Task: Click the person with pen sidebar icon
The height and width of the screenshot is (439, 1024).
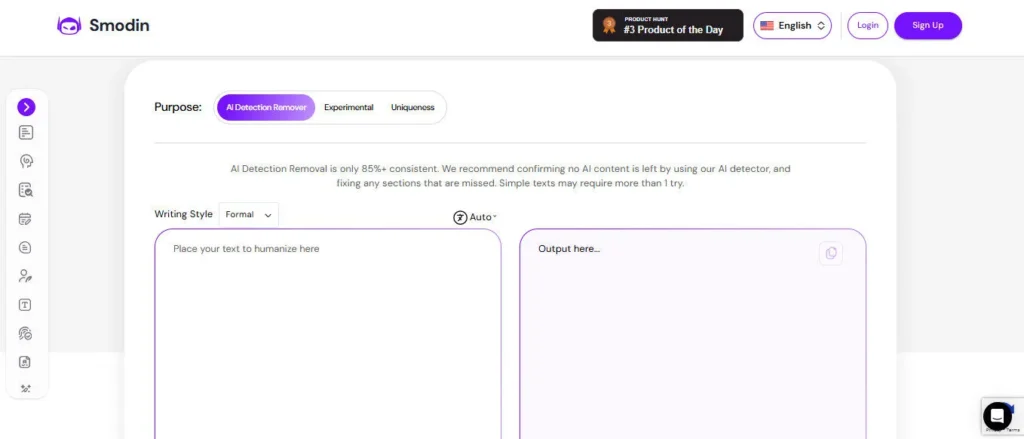Action: click(26, 276)
